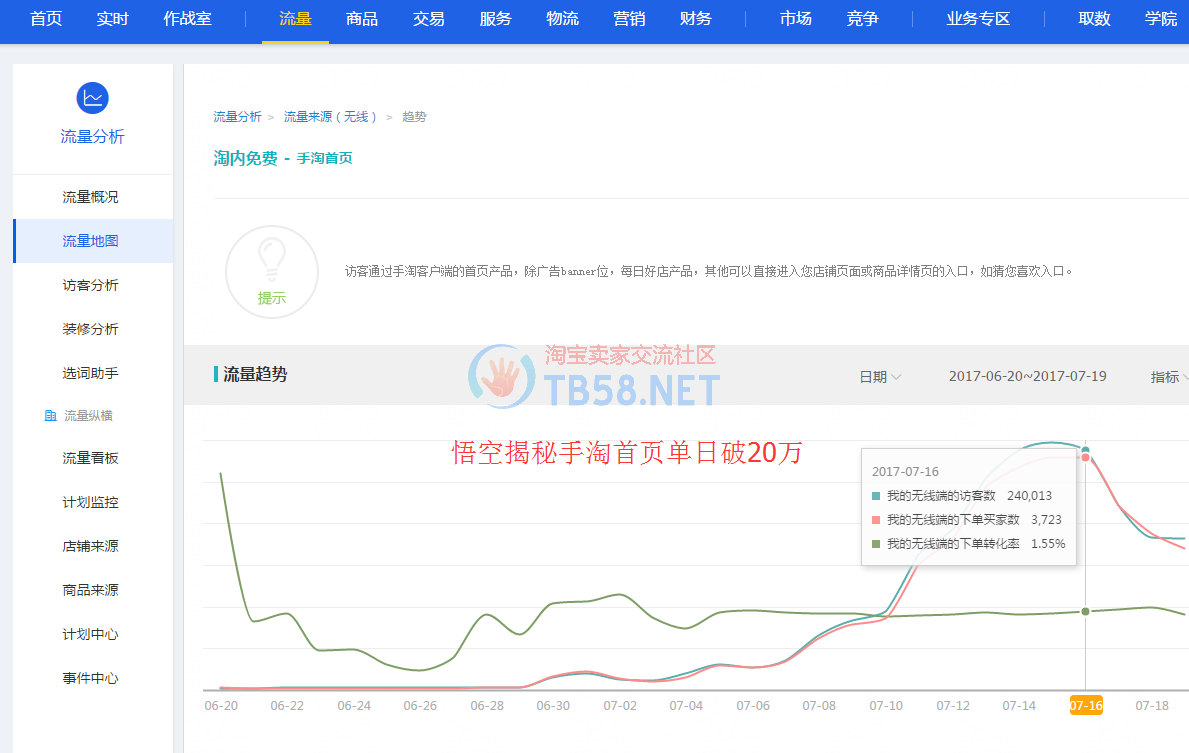Click the 流量分析 chart icon in sidebar
This screenshot has width=1189, height=753.
(x=92, y=98)
